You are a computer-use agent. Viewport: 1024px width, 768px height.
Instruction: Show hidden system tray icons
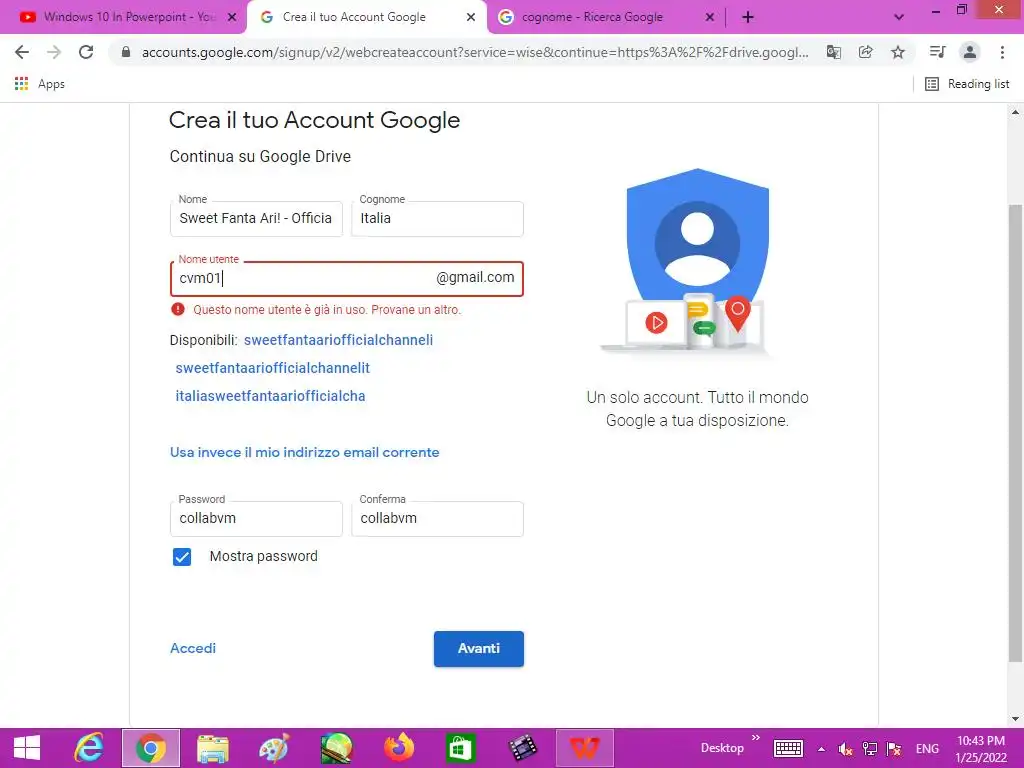pos(822,749)
